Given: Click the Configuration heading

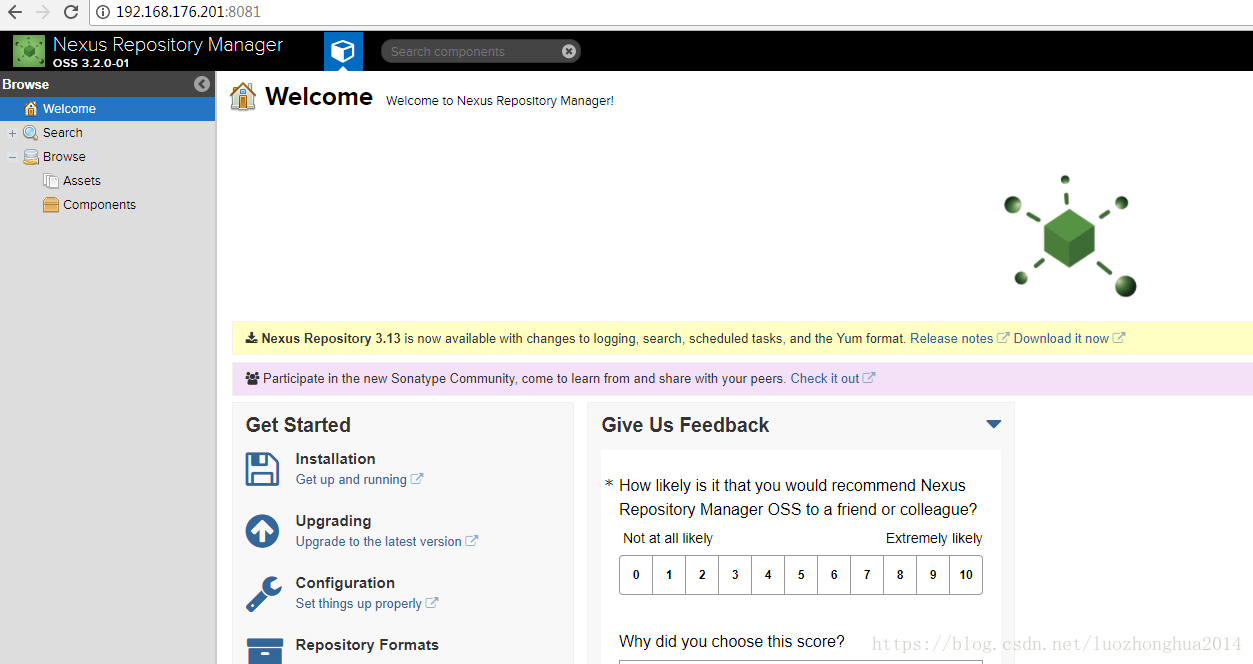Looking at the screenshot, I should (345, 583).
